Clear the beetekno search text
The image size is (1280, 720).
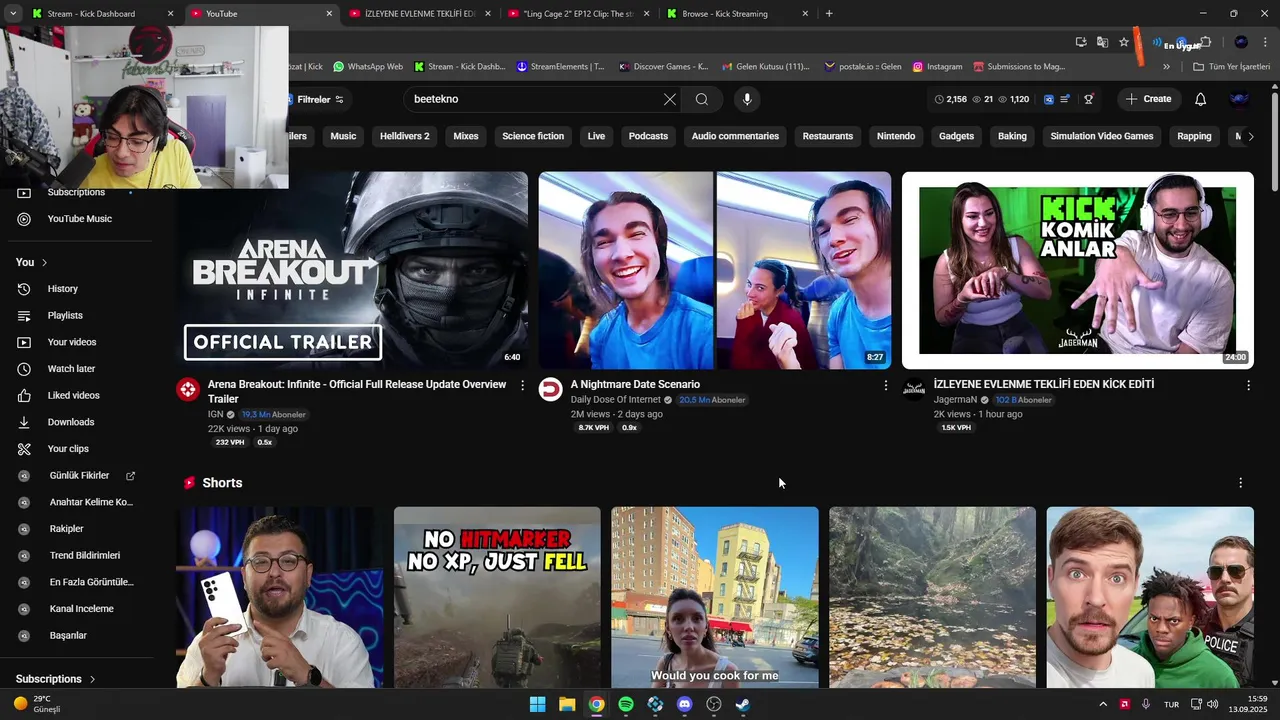click(670, 99)
